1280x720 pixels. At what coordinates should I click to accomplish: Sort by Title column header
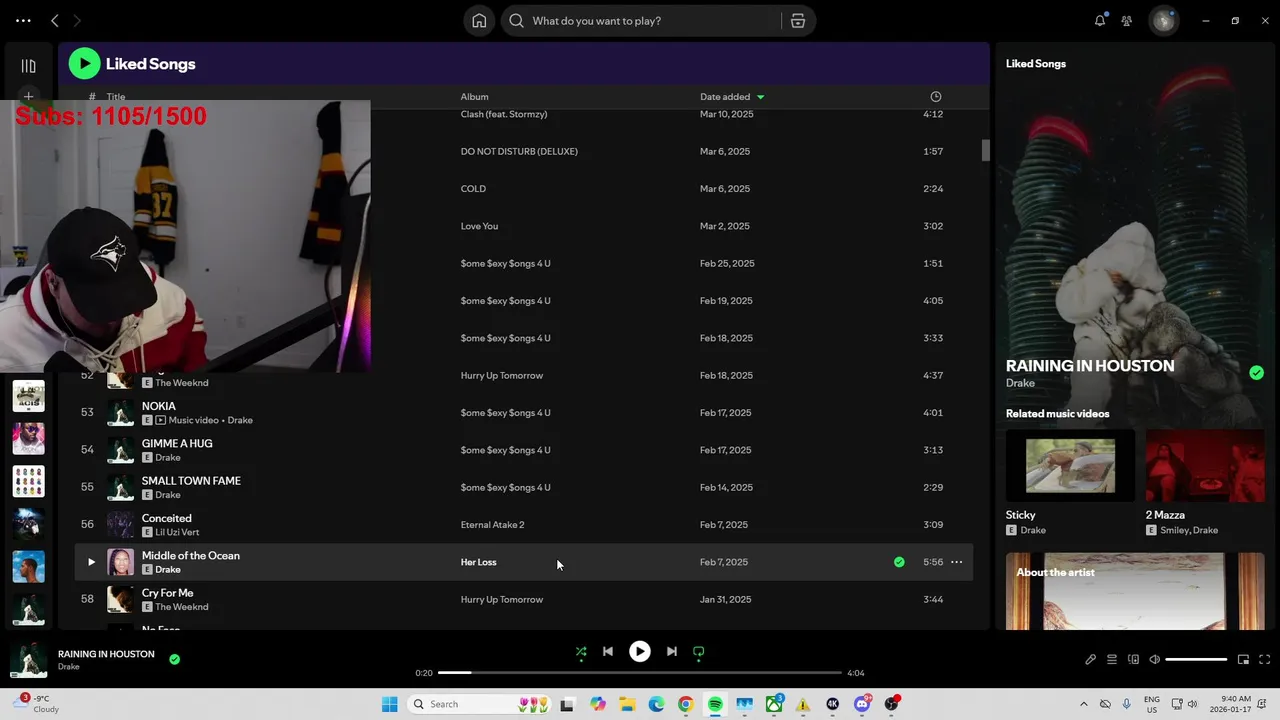(116, 97)
